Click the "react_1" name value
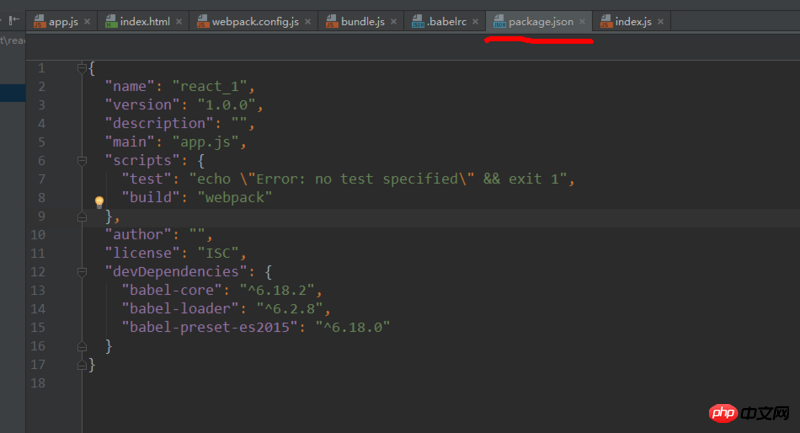The image size is (800, 433). pyautogui.click(x=214, y=86)
